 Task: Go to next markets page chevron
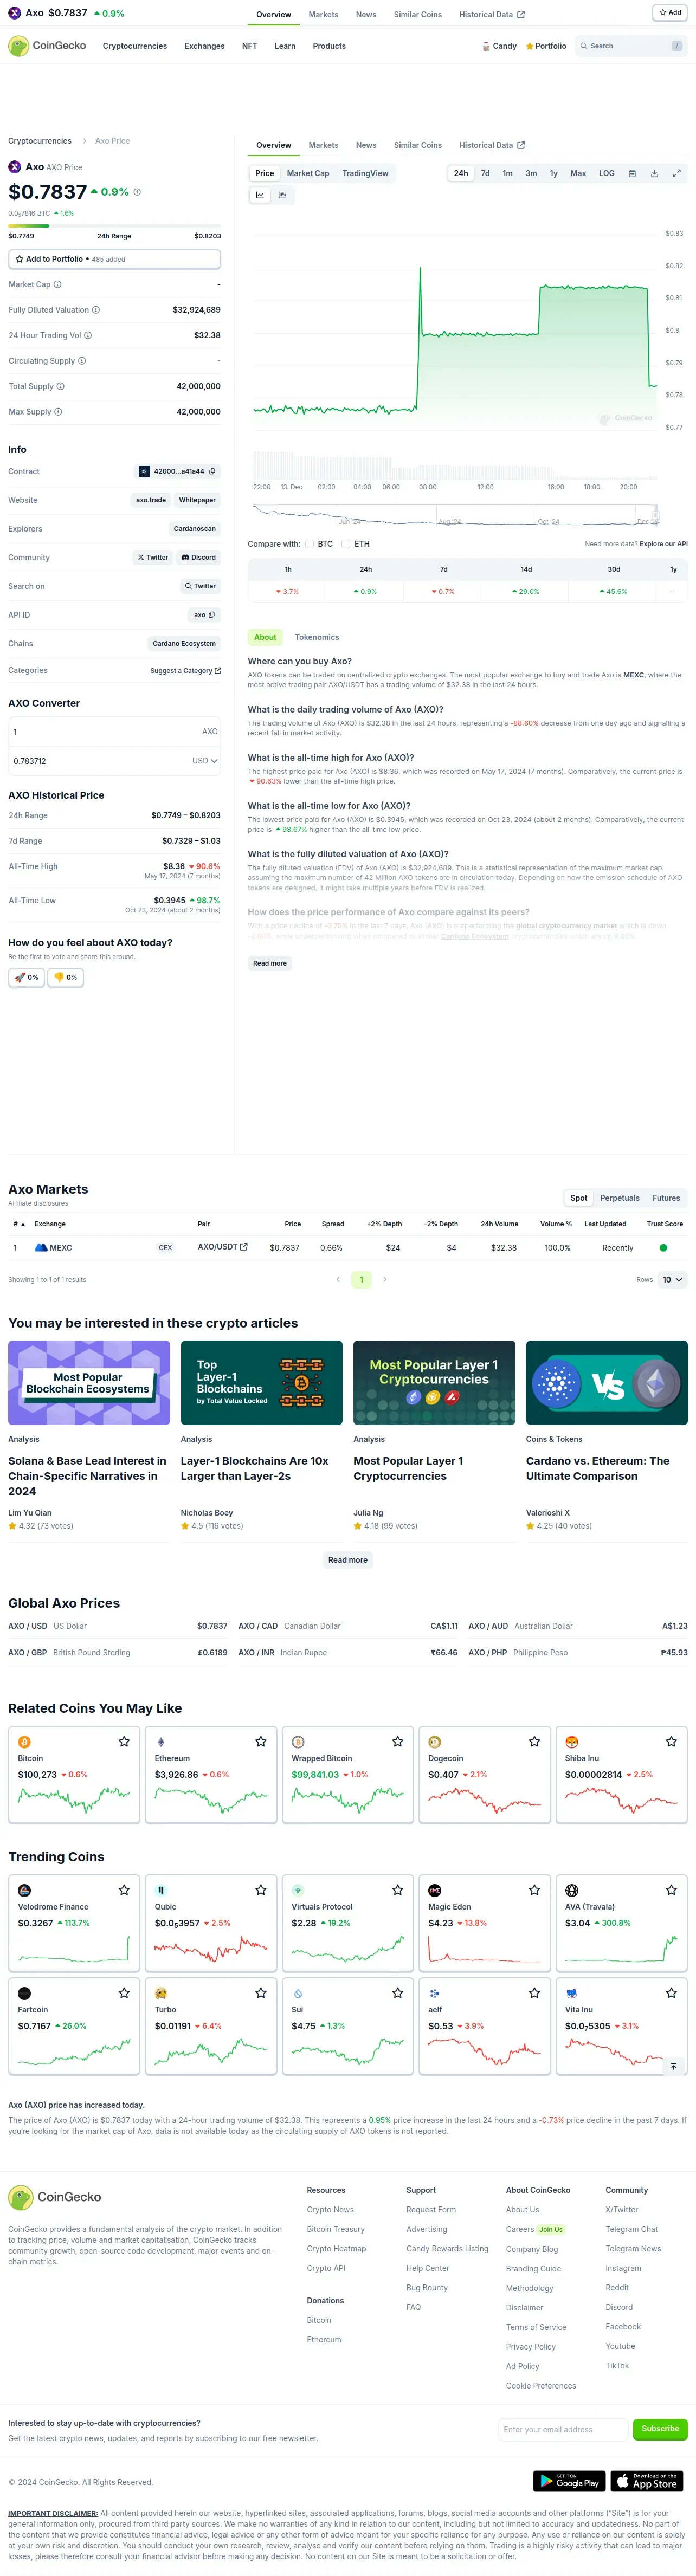(385, 1279)
